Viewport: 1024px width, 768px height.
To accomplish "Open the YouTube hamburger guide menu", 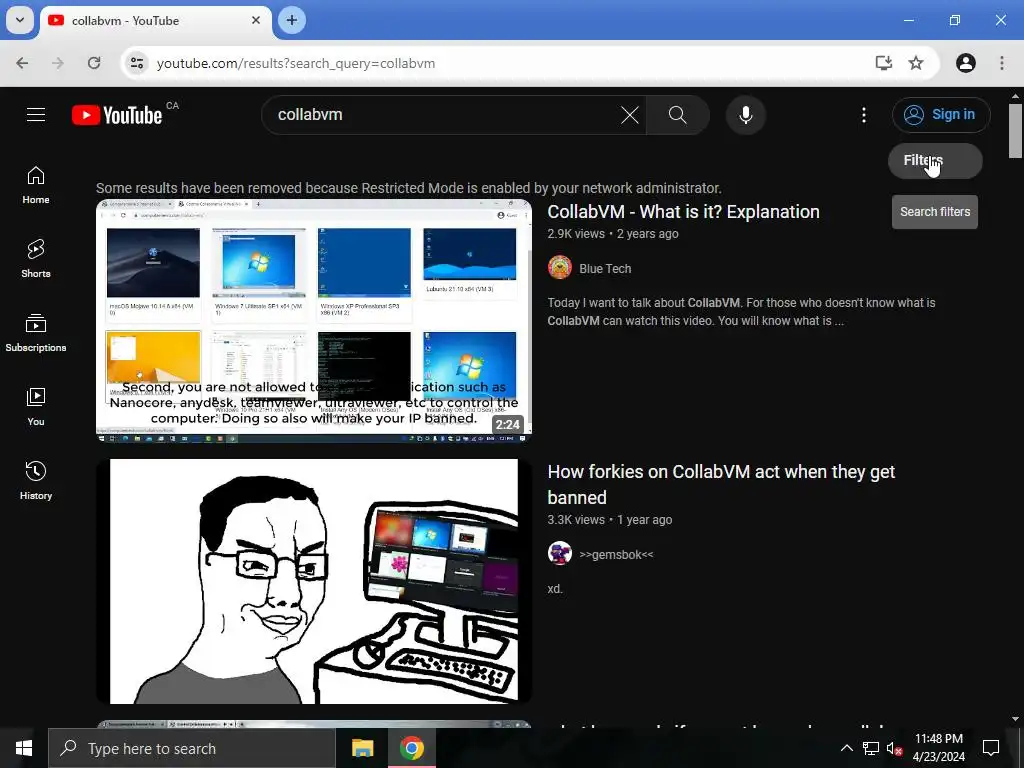I will pos(36,115).
